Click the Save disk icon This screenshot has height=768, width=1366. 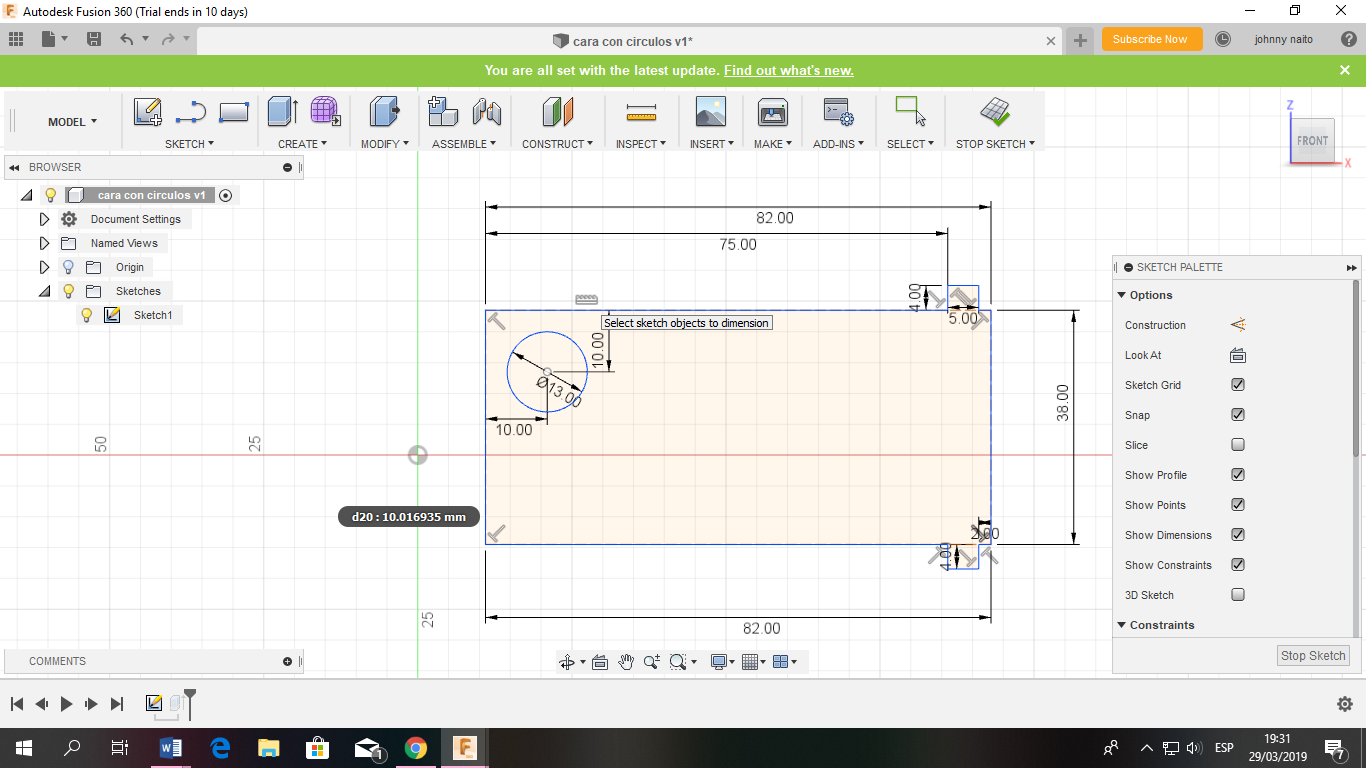coord(94,39)
